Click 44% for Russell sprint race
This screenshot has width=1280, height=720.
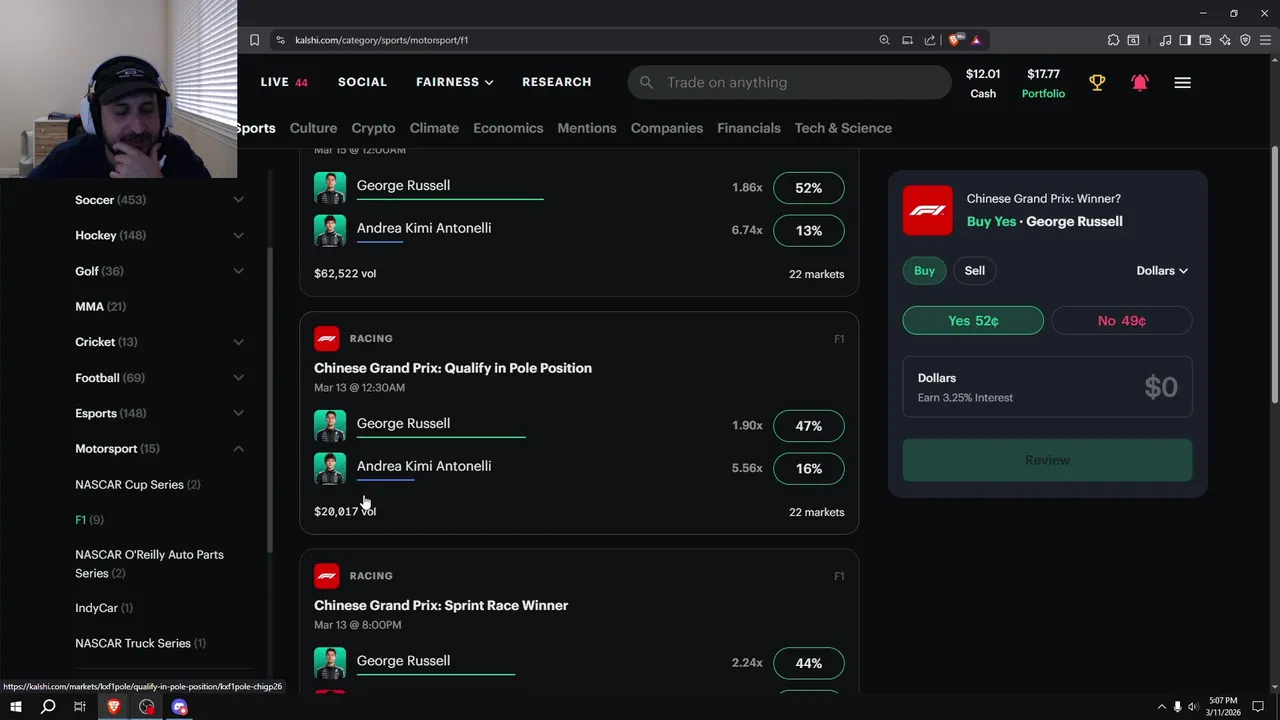click(x=808, y=663)
